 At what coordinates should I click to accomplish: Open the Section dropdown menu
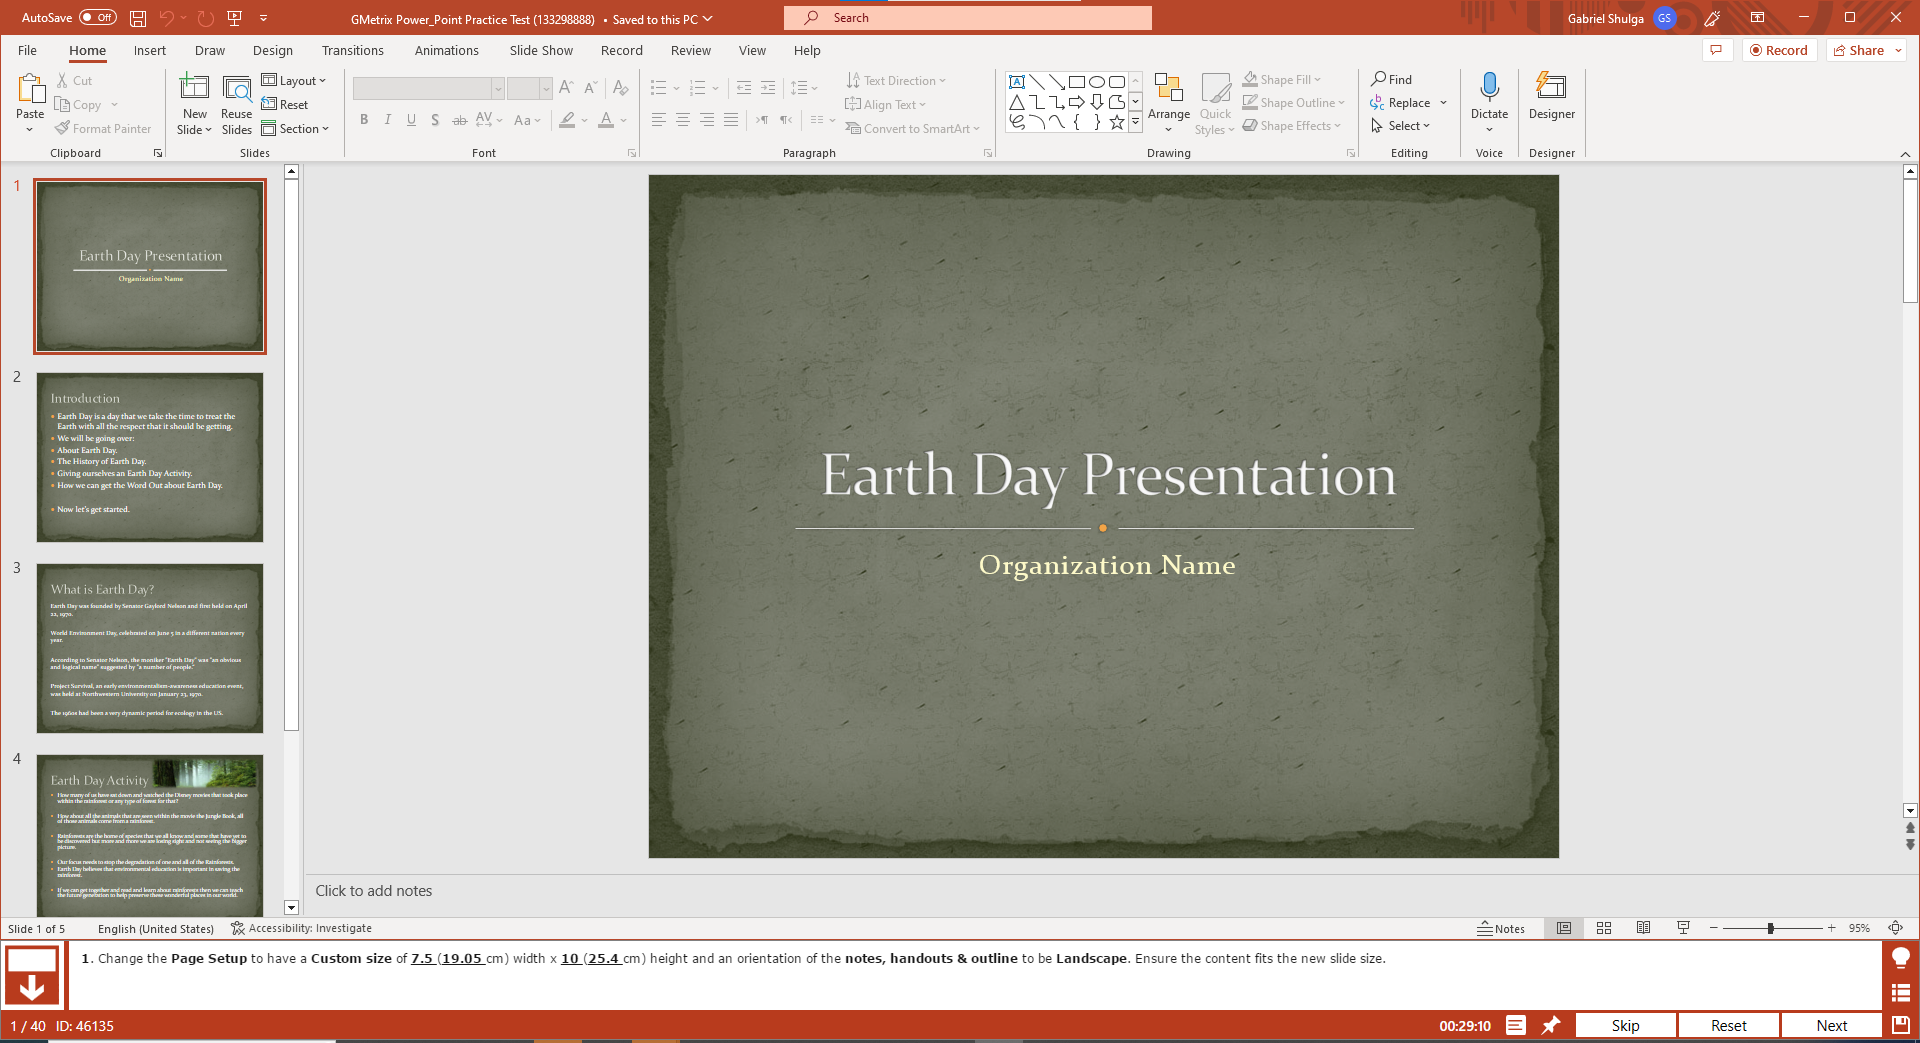[296, 128]
